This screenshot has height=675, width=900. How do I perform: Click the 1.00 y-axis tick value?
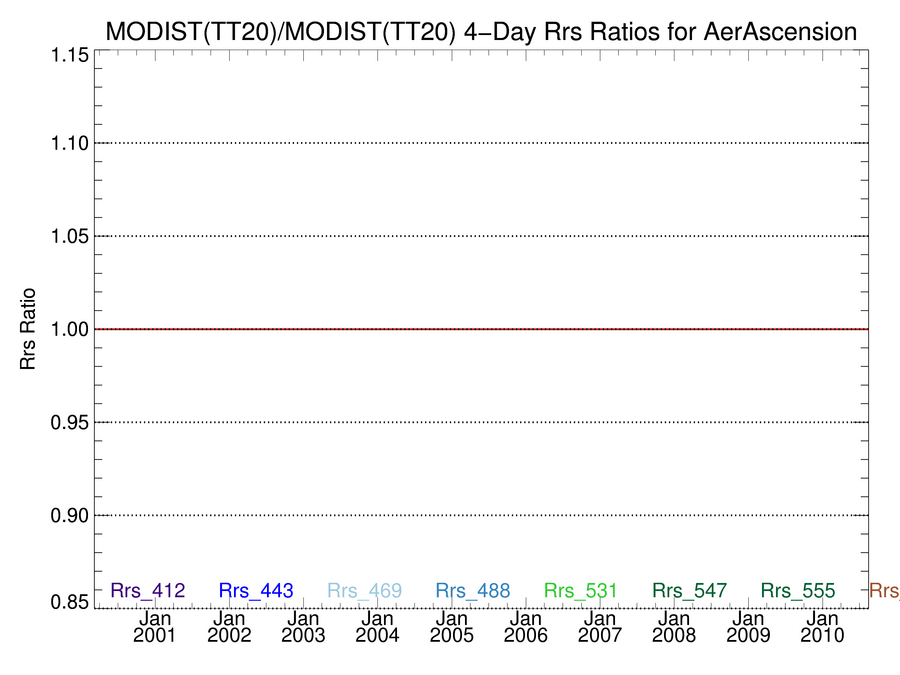tap(70, 329)
